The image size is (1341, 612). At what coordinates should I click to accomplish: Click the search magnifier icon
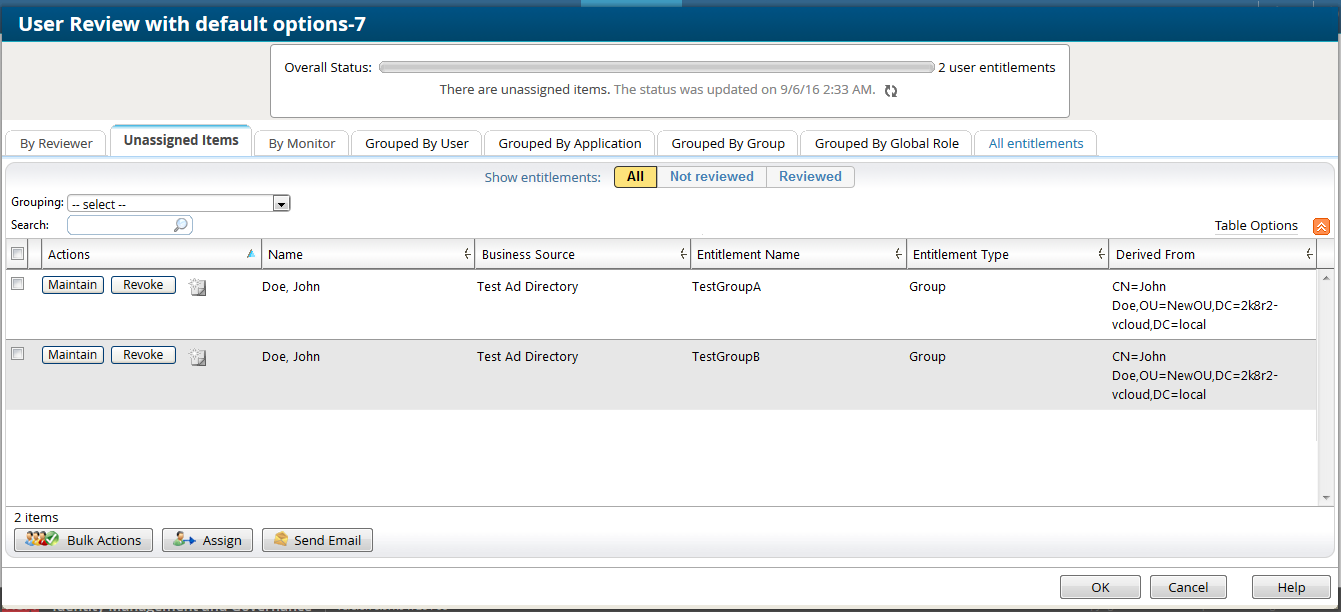181,226
